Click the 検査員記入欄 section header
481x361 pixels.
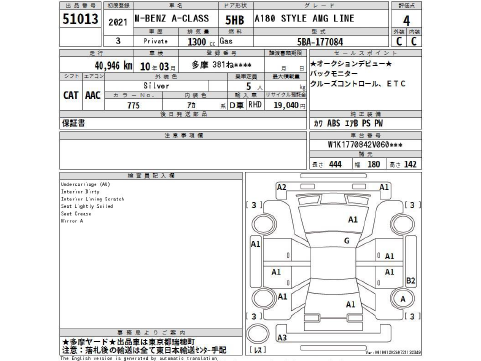point(151,175)
